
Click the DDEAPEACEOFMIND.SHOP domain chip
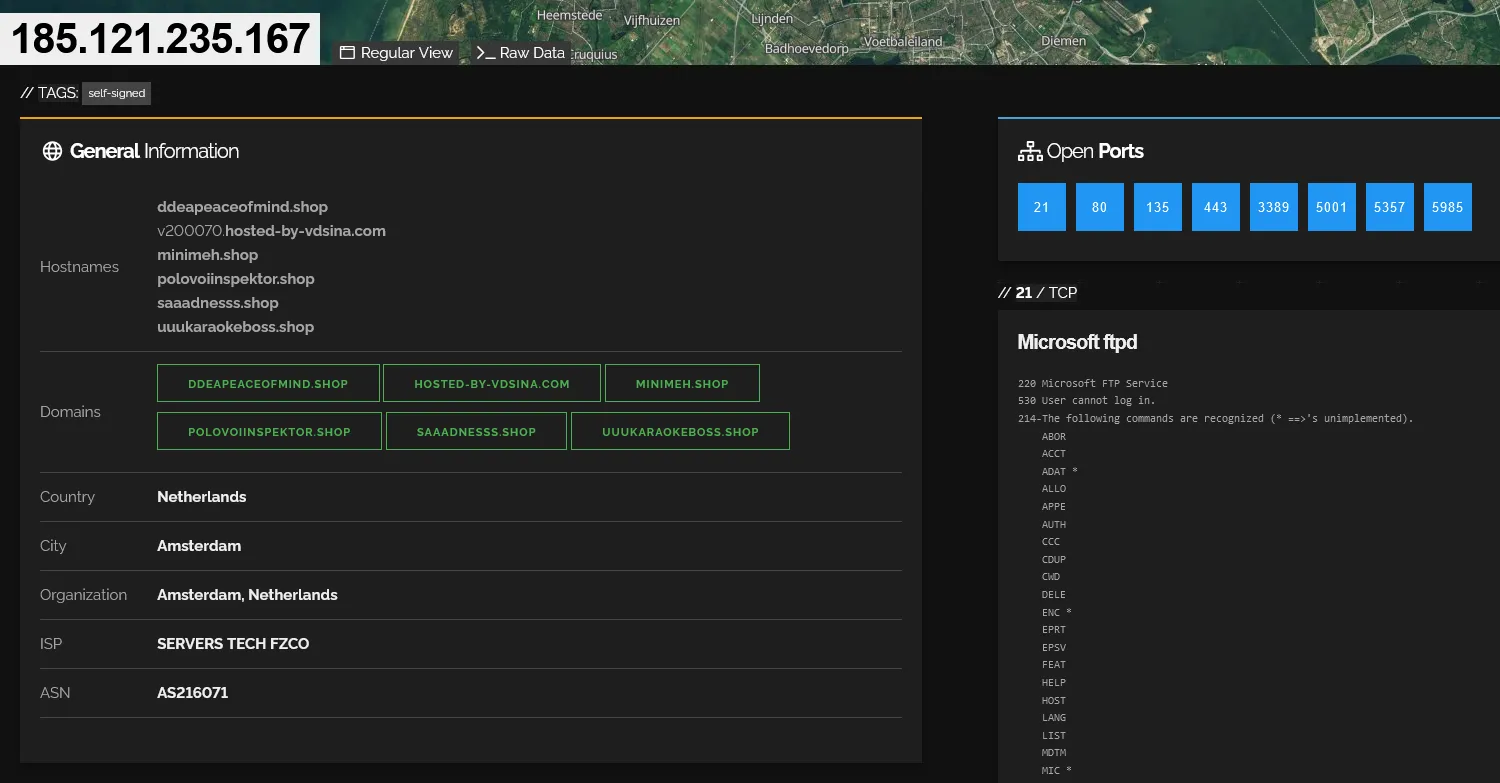(268, 382)
